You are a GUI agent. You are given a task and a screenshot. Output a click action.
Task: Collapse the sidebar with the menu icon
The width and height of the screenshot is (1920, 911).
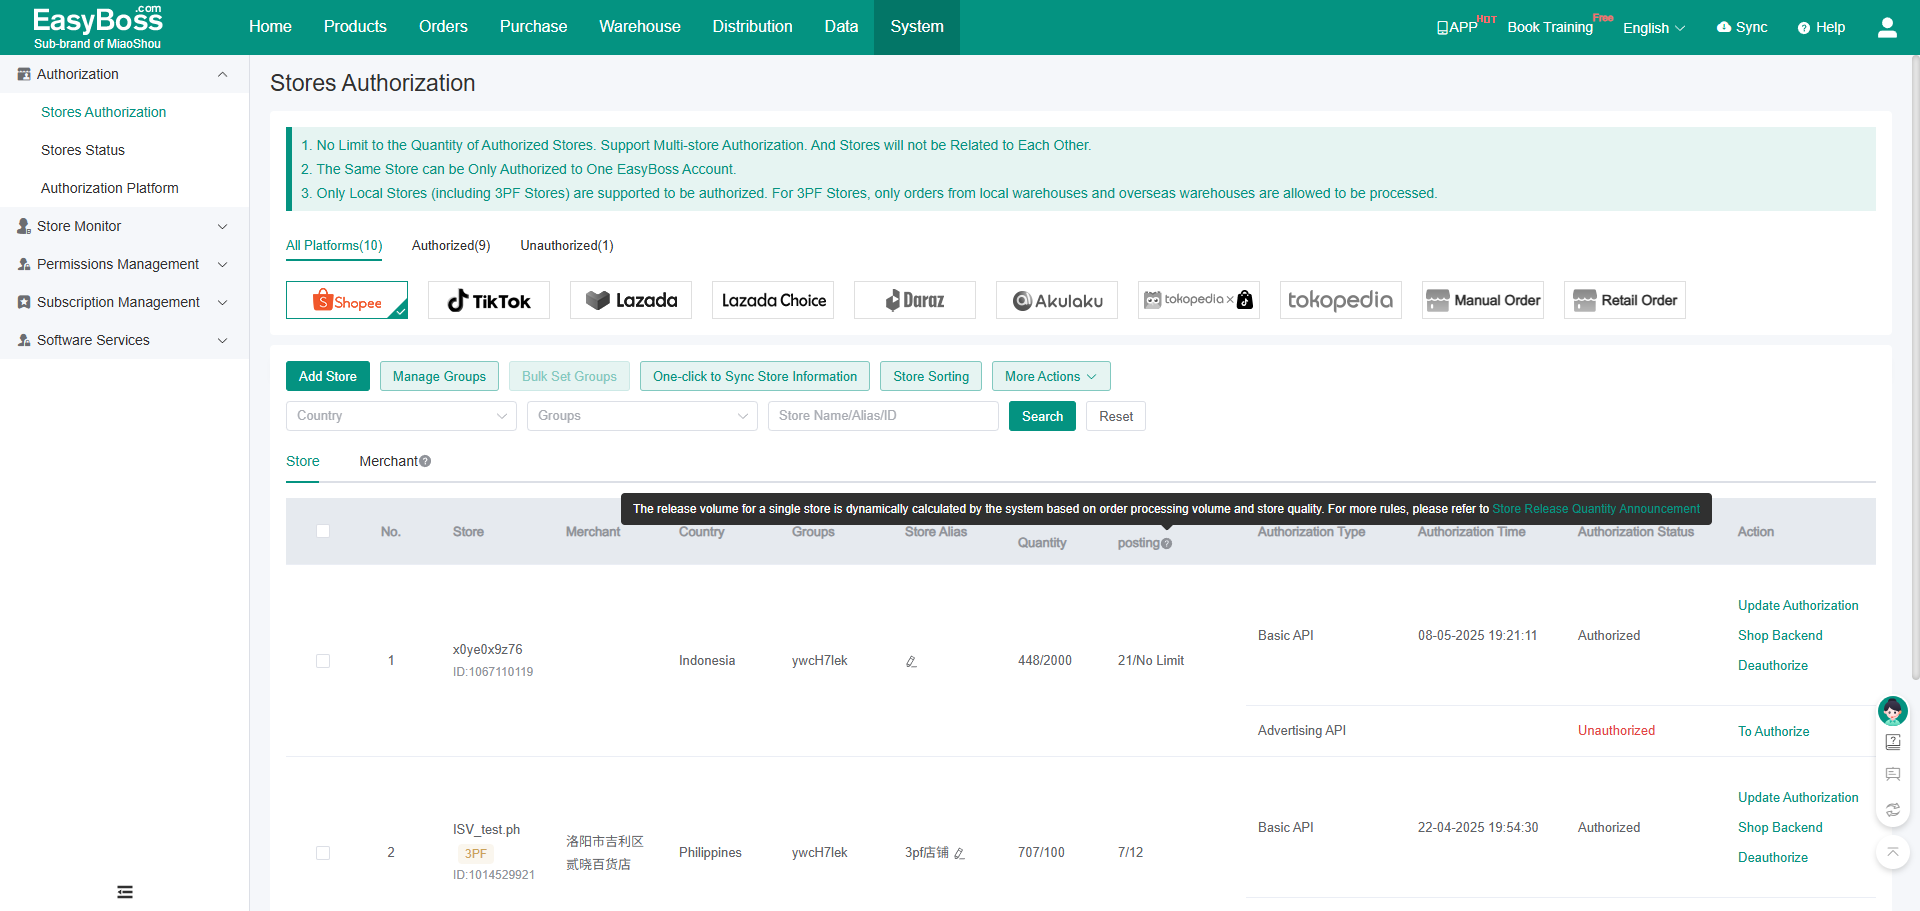click(x=125, y=892)
